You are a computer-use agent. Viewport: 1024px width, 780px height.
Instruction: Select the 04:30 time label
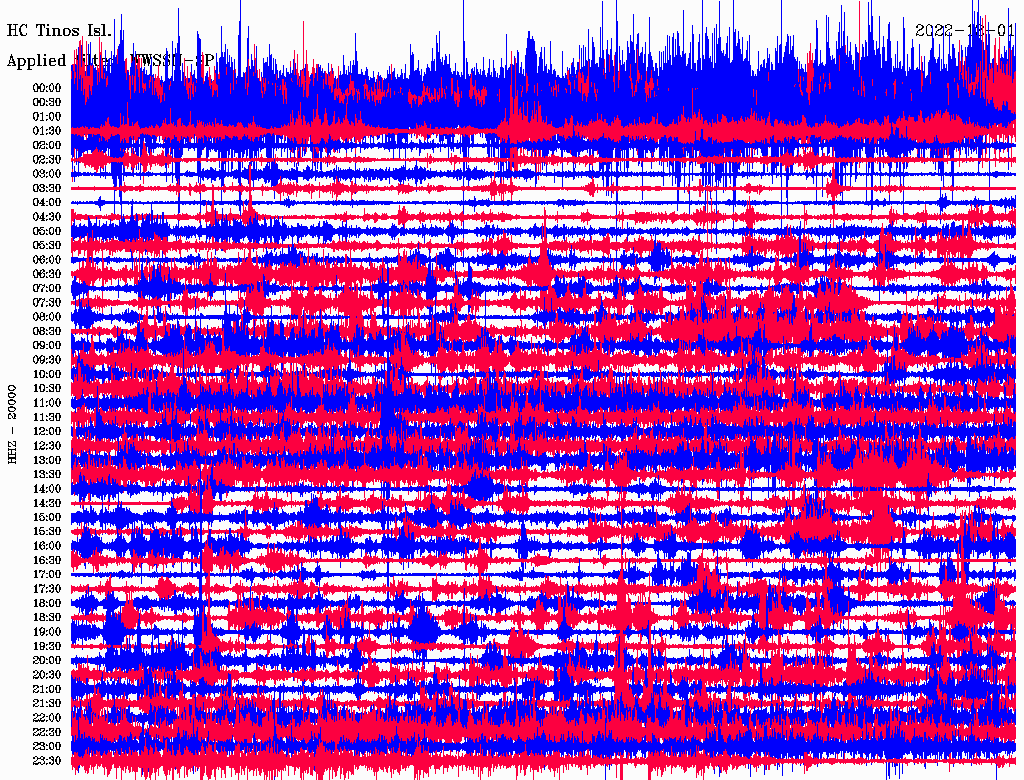[x=47, y=217]
